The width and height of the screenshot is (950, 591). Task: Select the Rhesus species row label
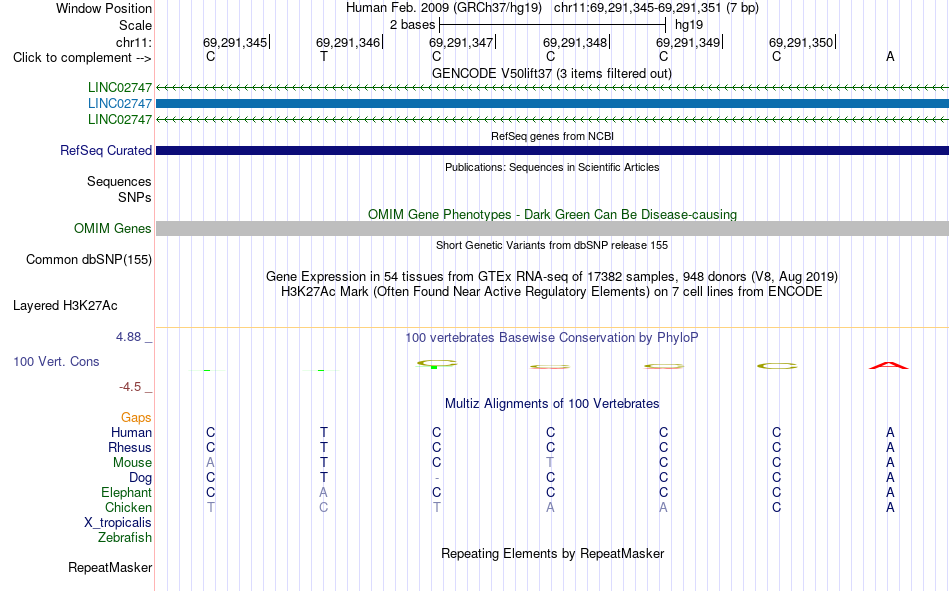click(130, 447)
